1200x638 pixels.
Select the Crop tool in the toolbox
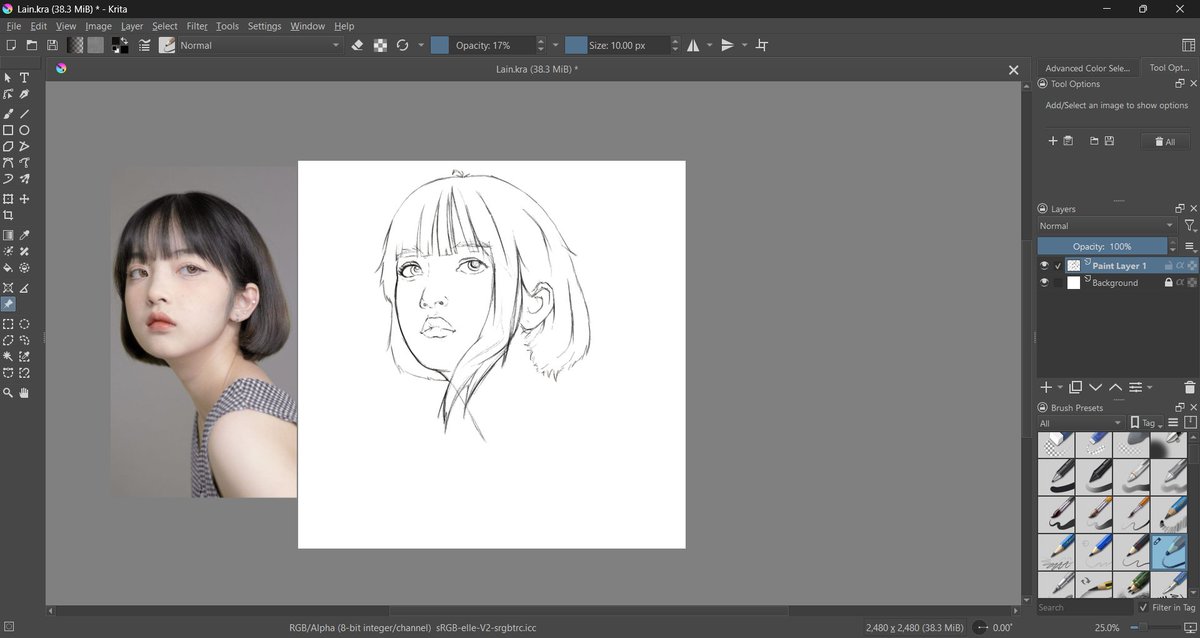pos(8,215)
